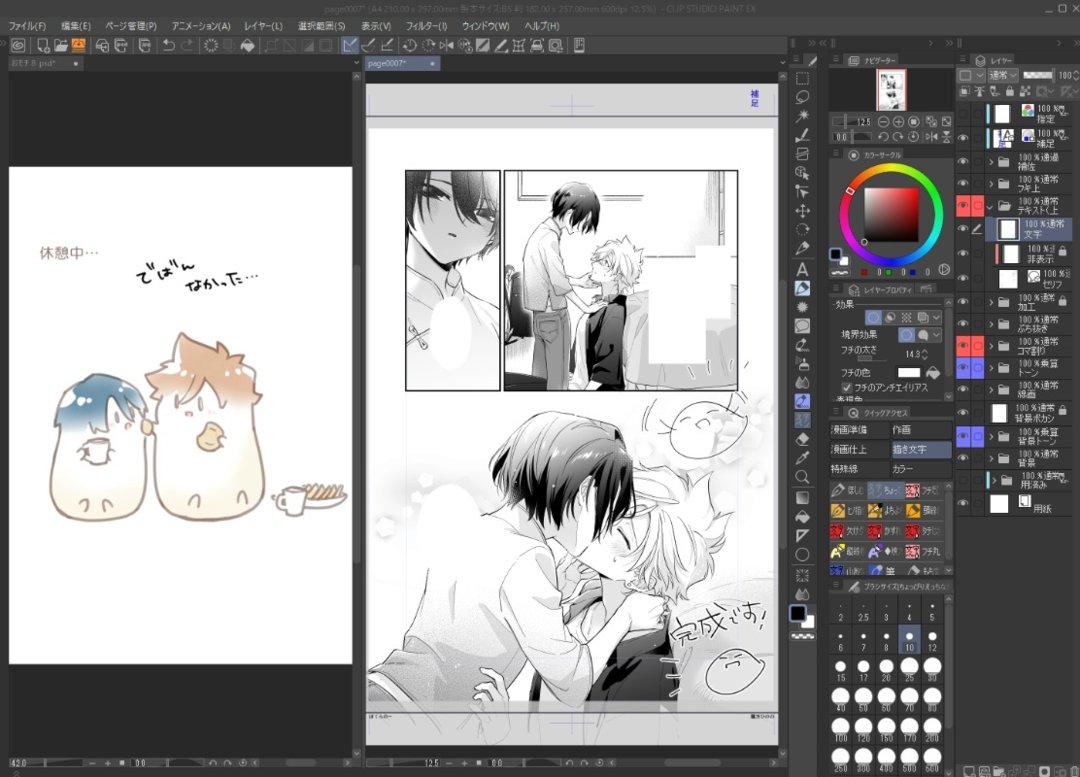1080x777 pixels.
Task: Select the Fill bucket tool in tool palette
Action: click(x=802, y=517)
